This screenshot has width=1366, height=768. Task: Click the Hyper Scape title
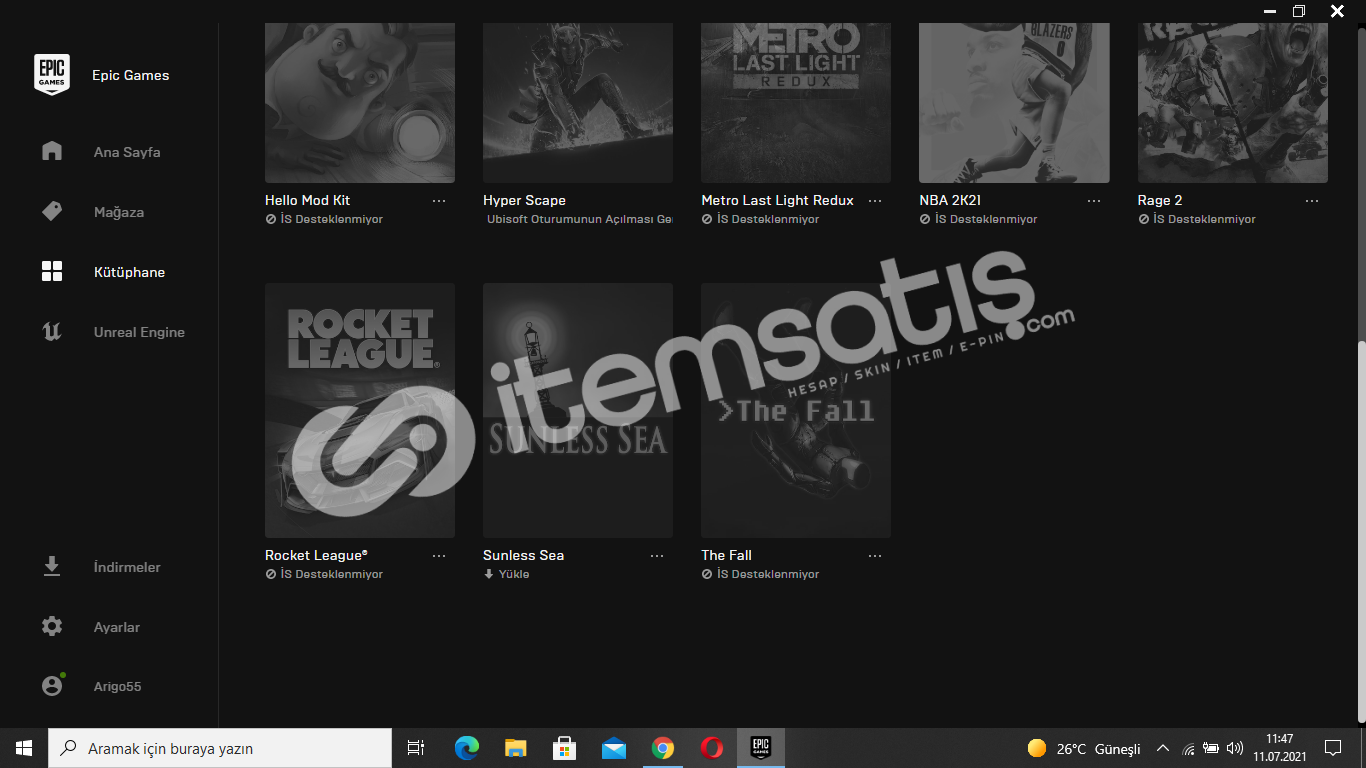[524, 200]
